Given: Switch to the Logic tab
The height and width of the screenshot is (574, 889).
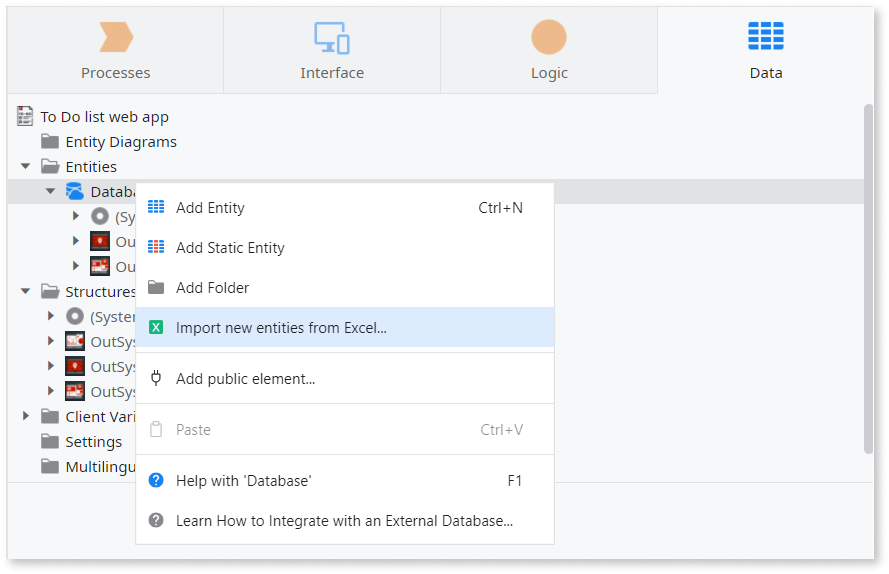Looking at the screenshot, I should click(548, 48).
